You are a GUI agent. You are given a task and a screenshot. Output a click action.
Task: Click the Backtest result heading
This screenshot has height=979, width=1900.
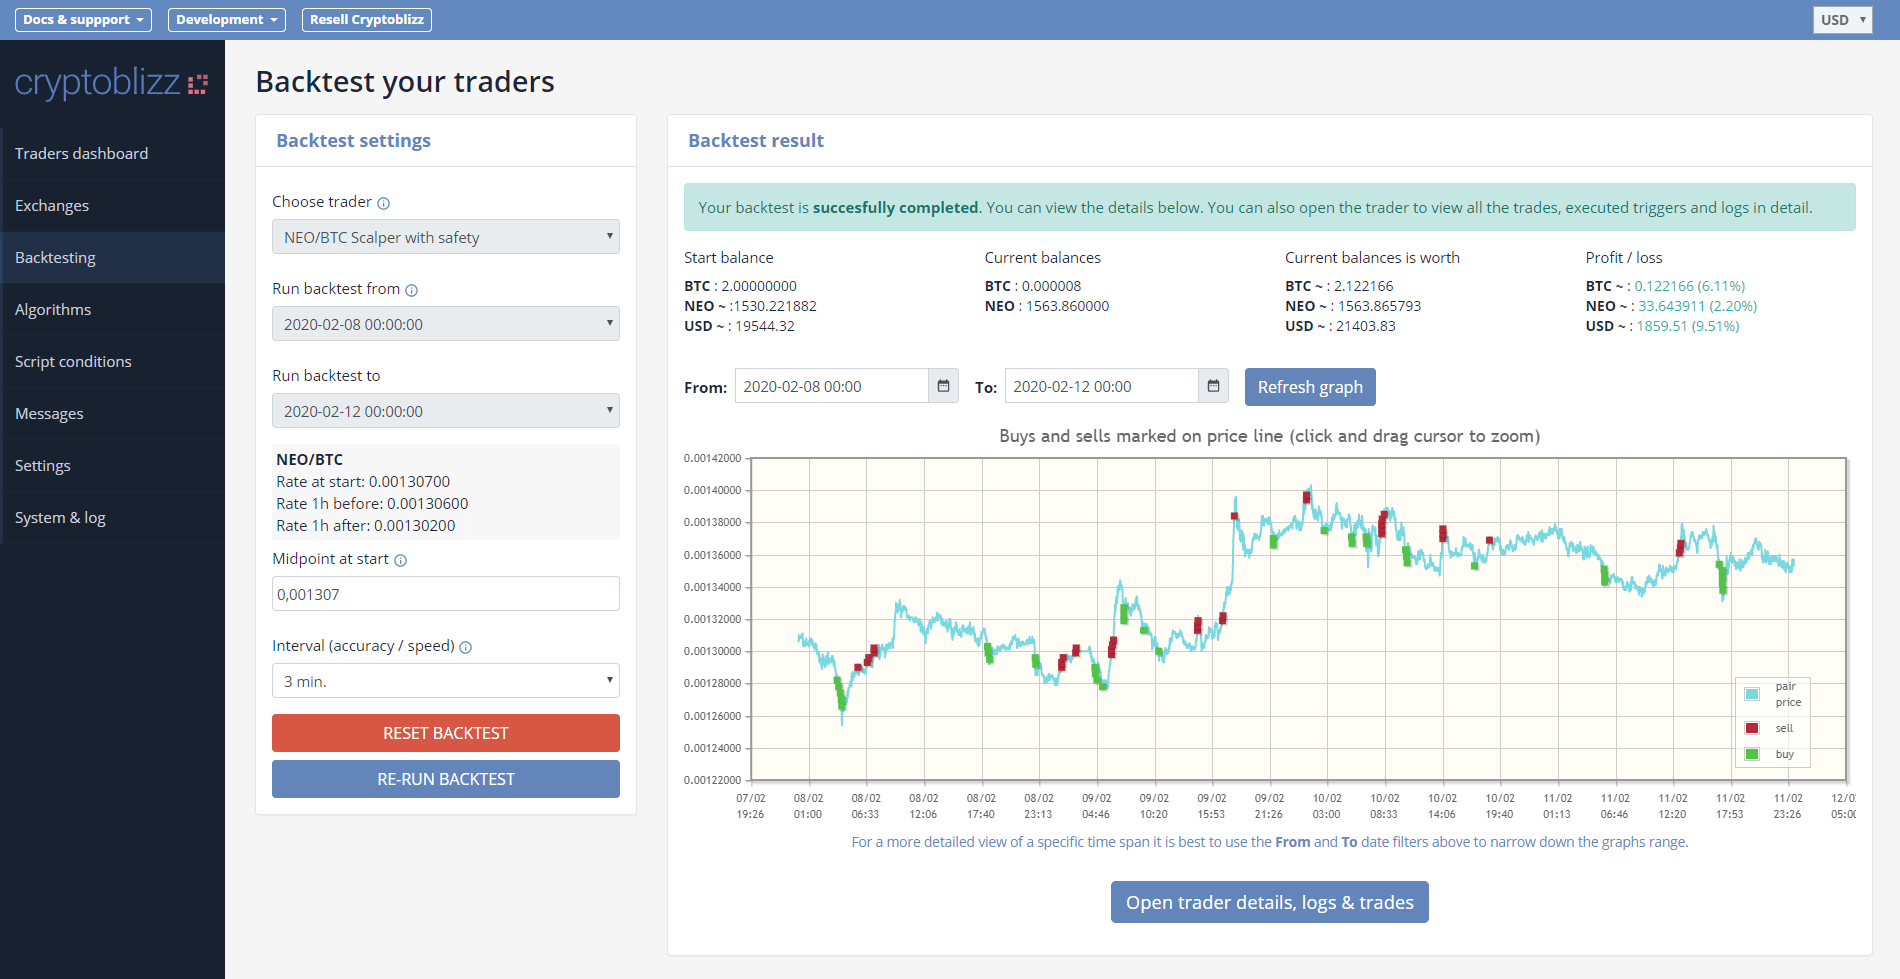(x=756, y=141)
